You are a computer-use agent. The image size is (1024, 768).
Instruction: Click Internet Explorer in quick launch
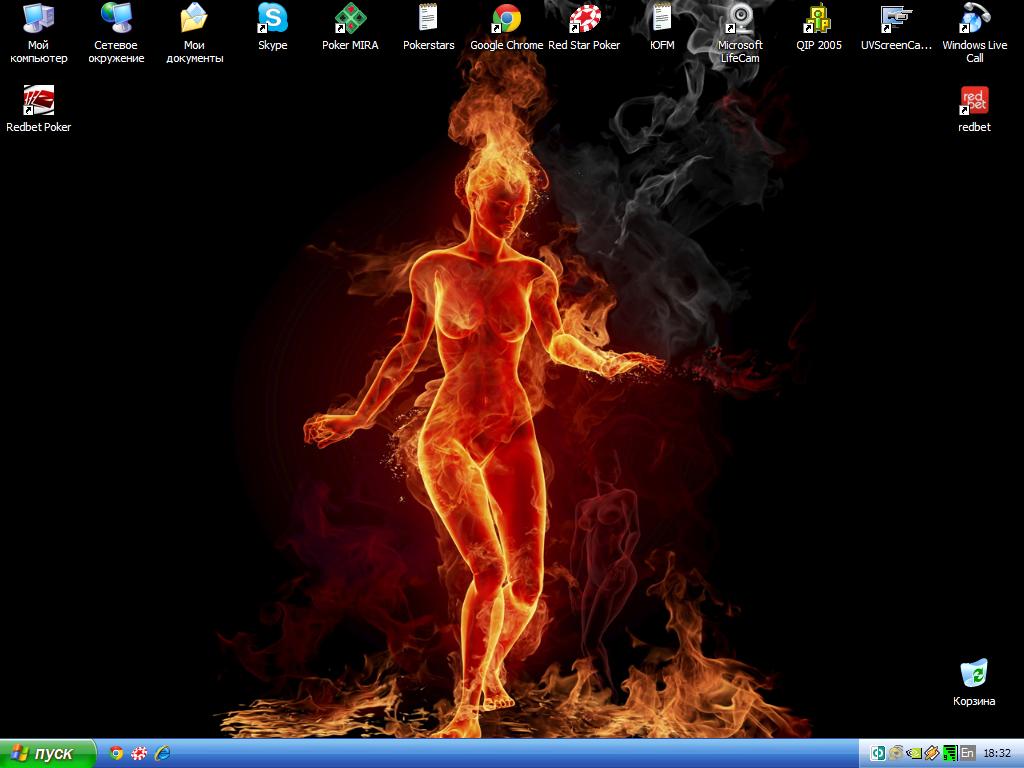tap(162, 753)
